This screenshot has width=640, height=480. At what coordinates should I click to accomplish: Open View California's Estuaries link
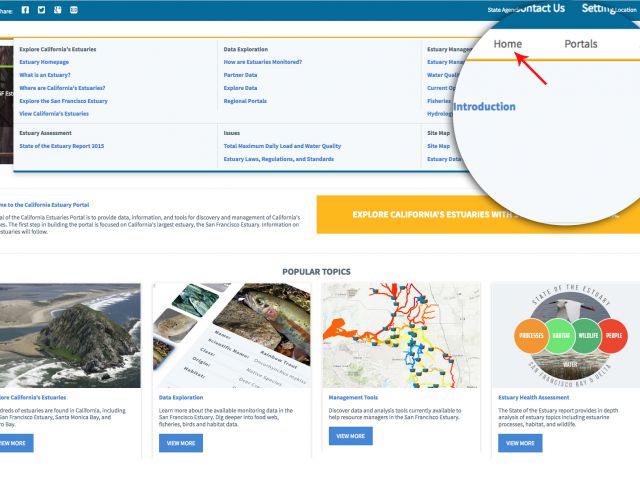tap(54, 114)
